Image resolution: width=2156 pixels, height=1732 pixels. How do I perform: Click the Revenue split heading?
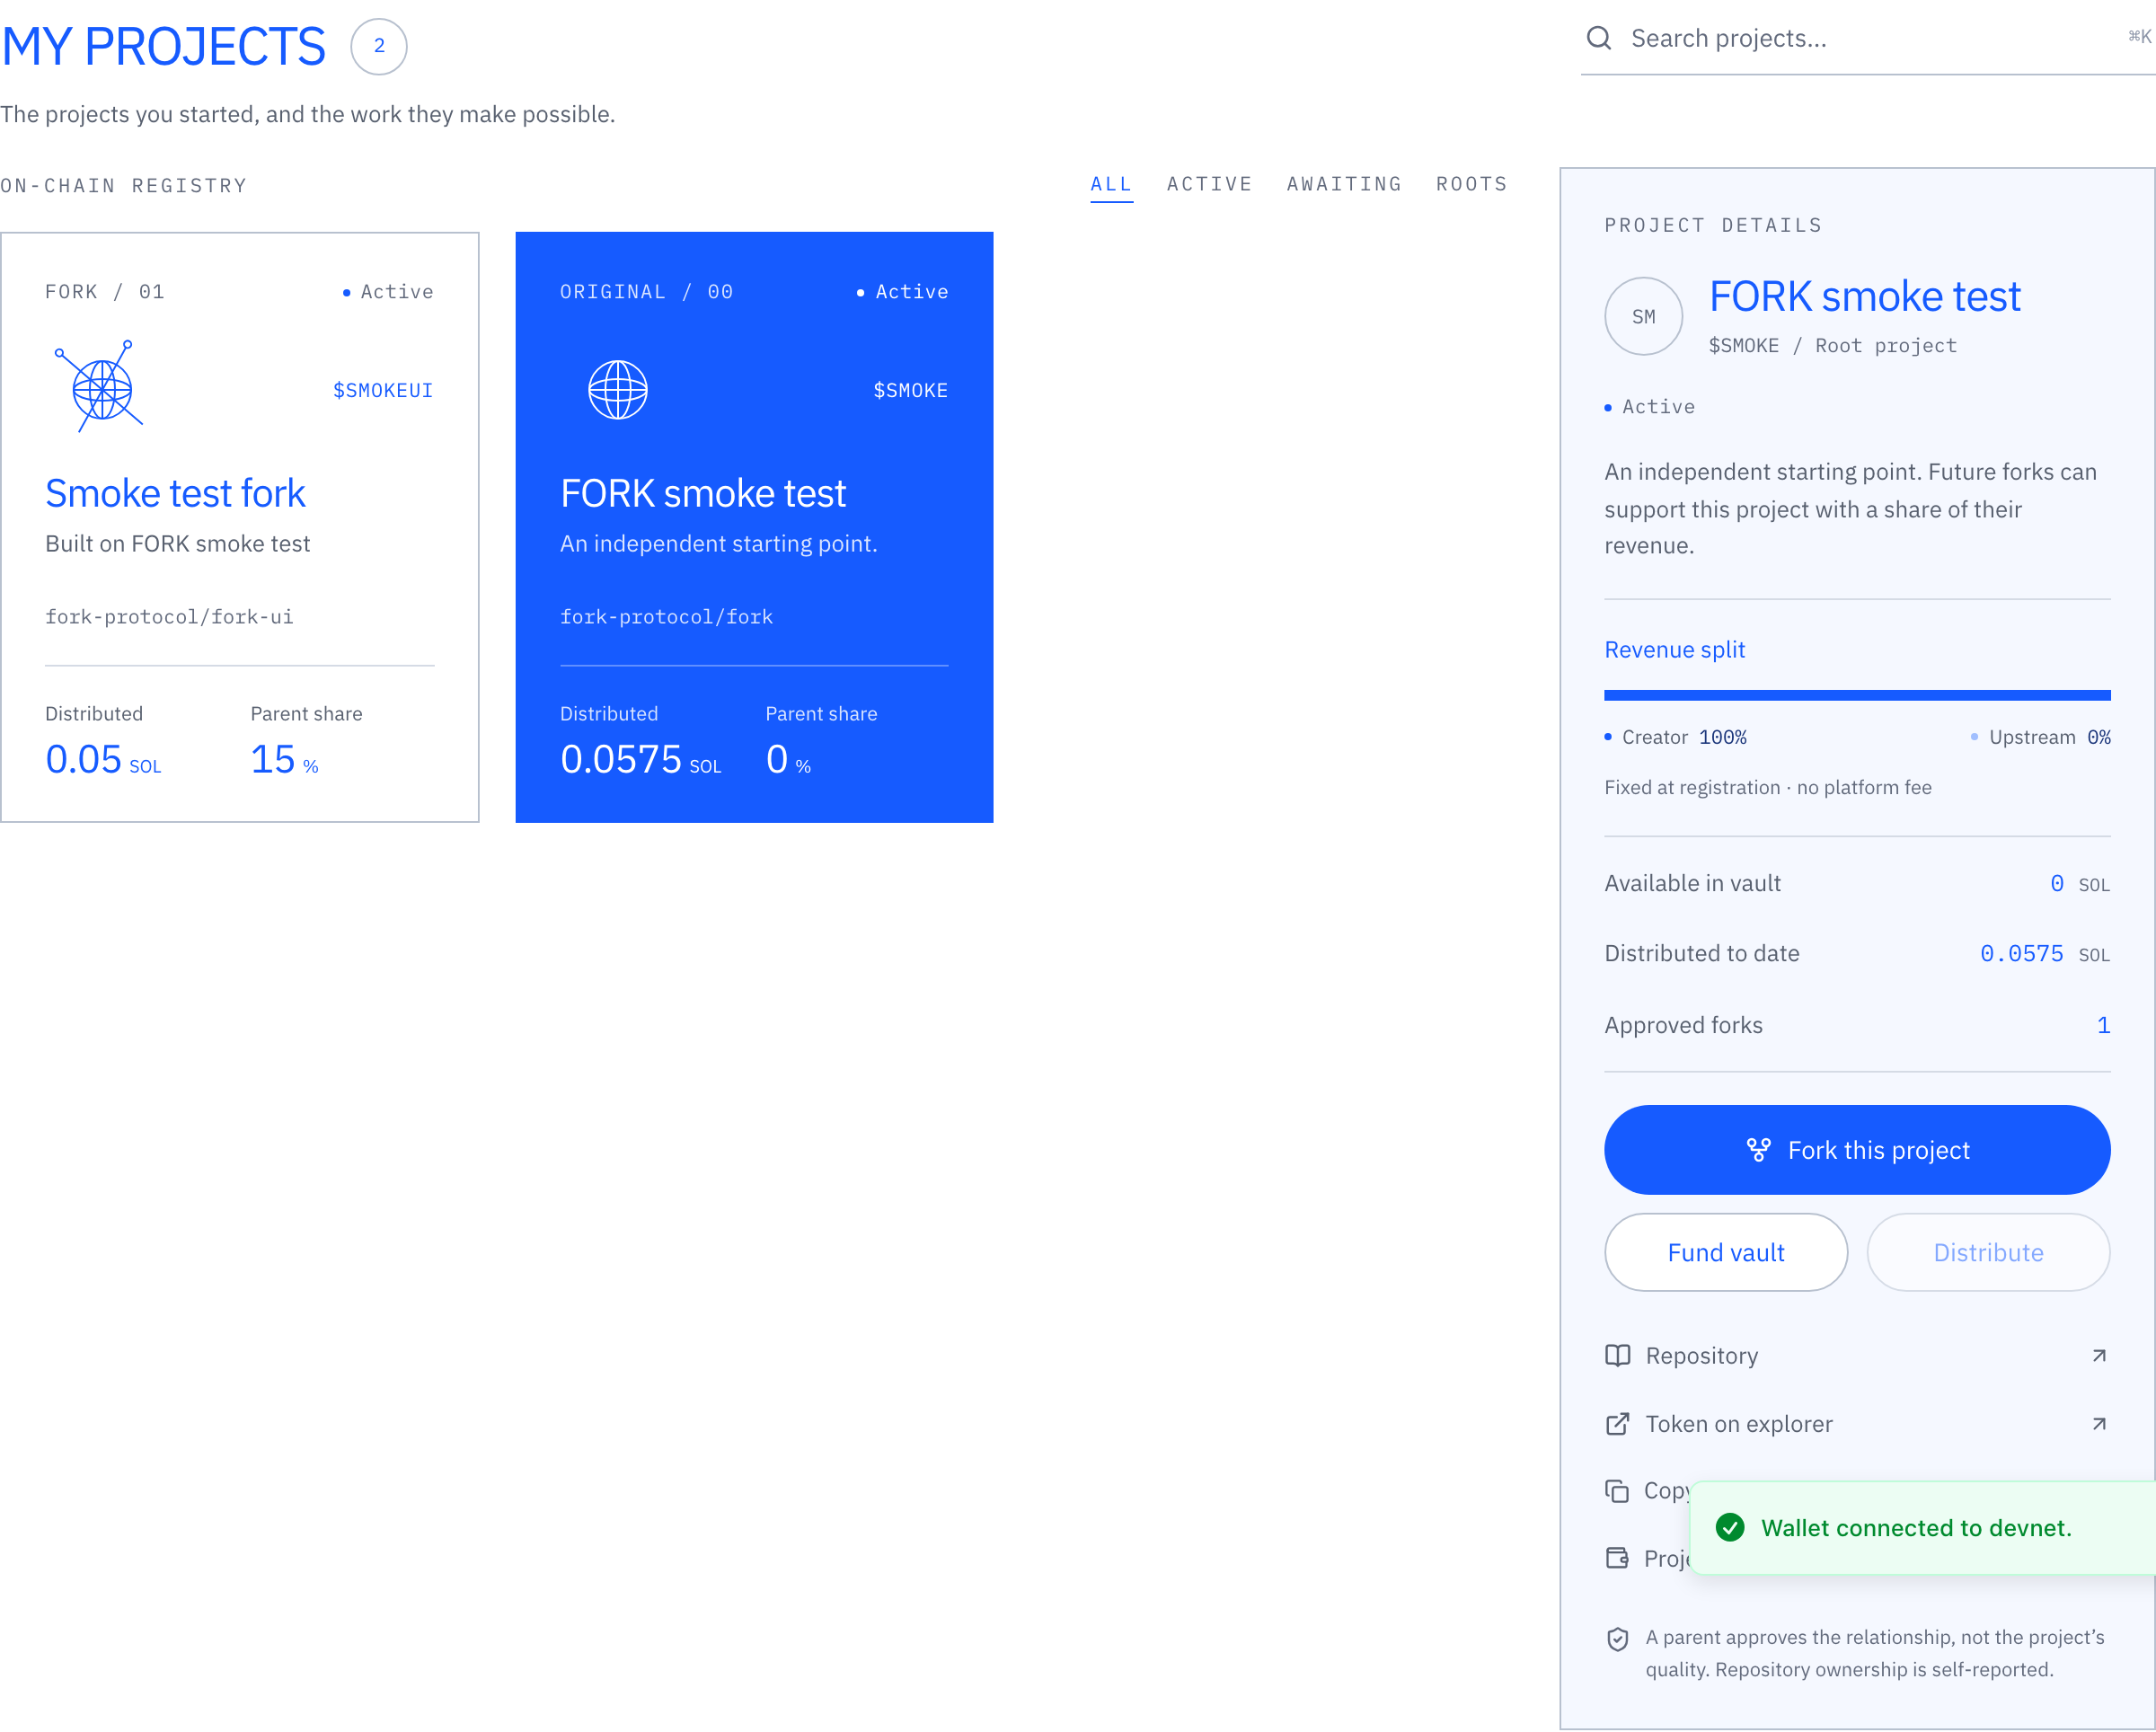tap(1674, 650)
